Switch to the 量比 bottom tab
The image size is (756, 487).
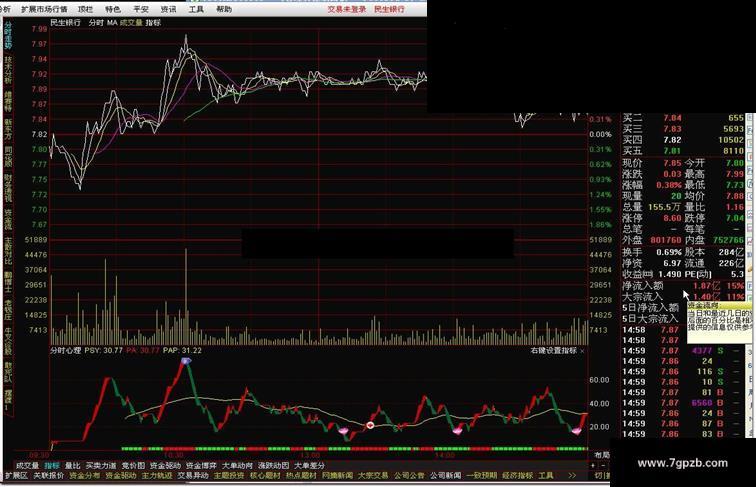[72, 466]
